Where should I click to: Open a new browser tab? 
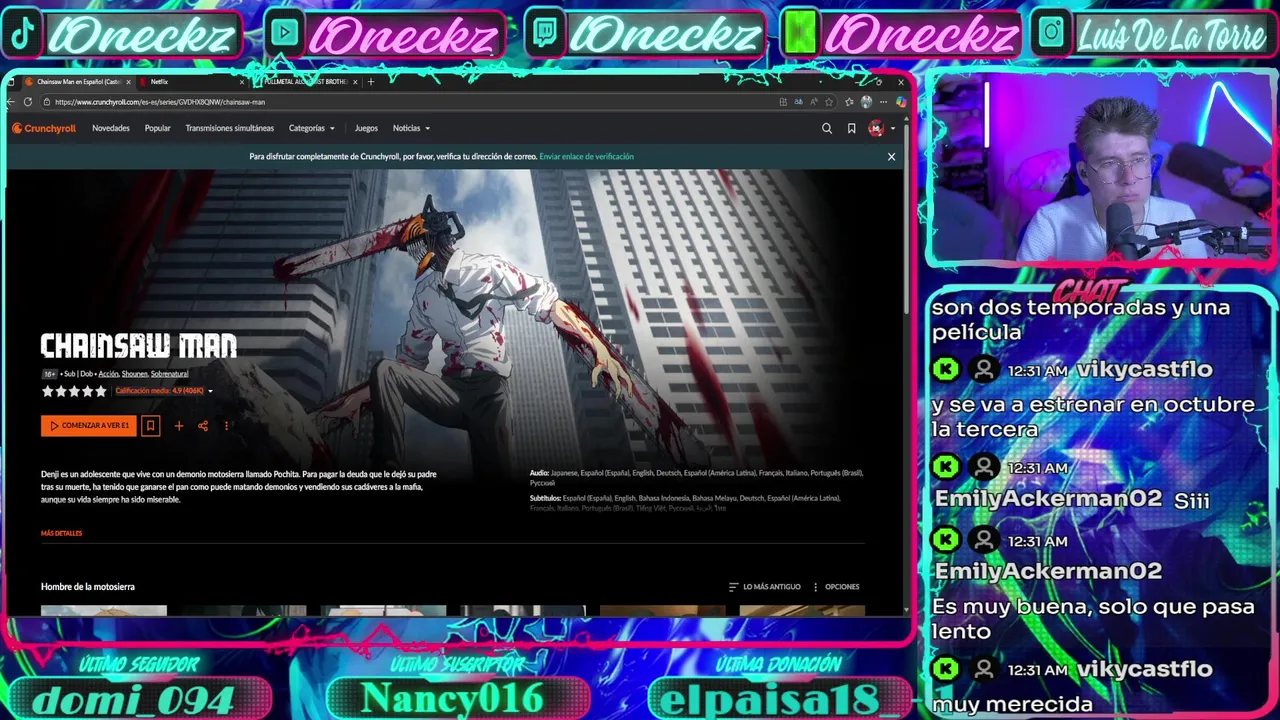371,82
